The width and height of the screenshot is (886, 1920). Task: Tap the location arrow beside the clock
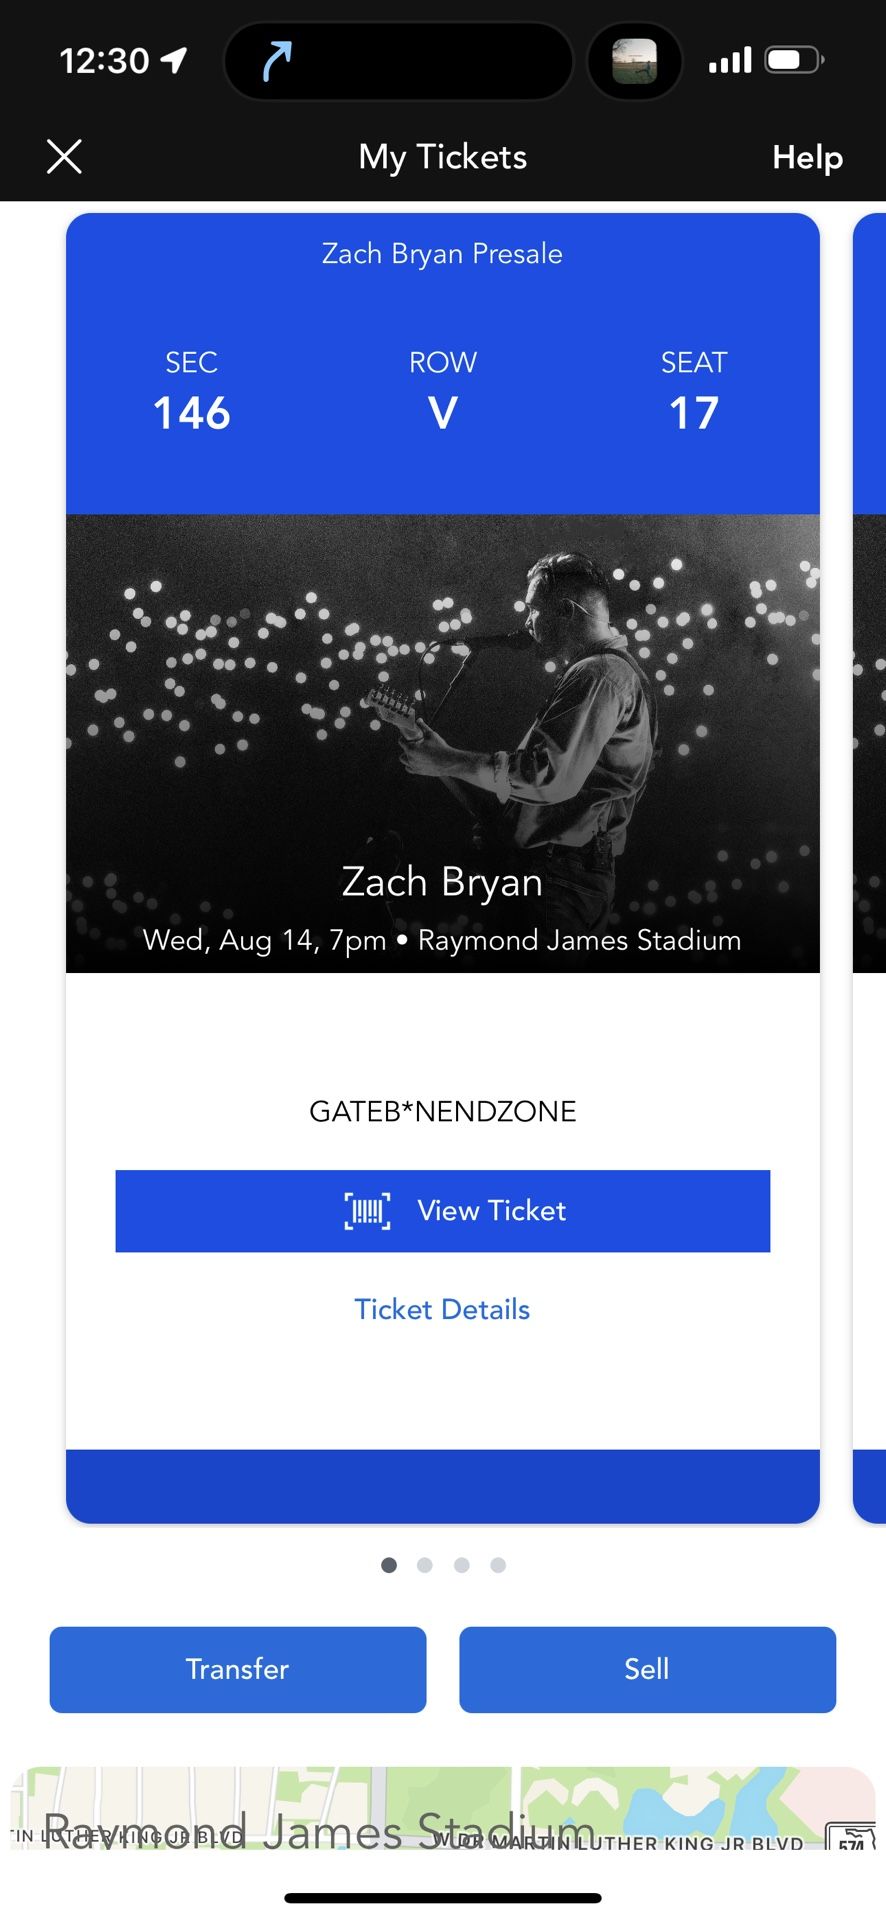(174, 61)
